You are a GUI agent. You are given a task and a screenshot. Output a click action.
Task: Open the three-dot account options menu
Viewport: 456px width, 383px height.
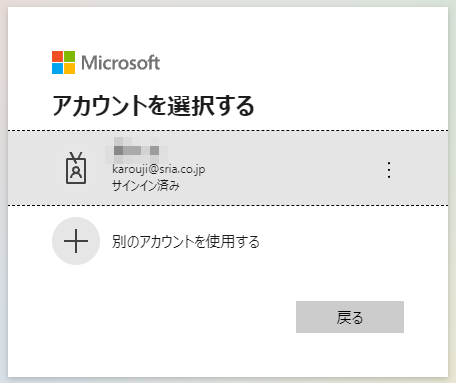(389, 170)
